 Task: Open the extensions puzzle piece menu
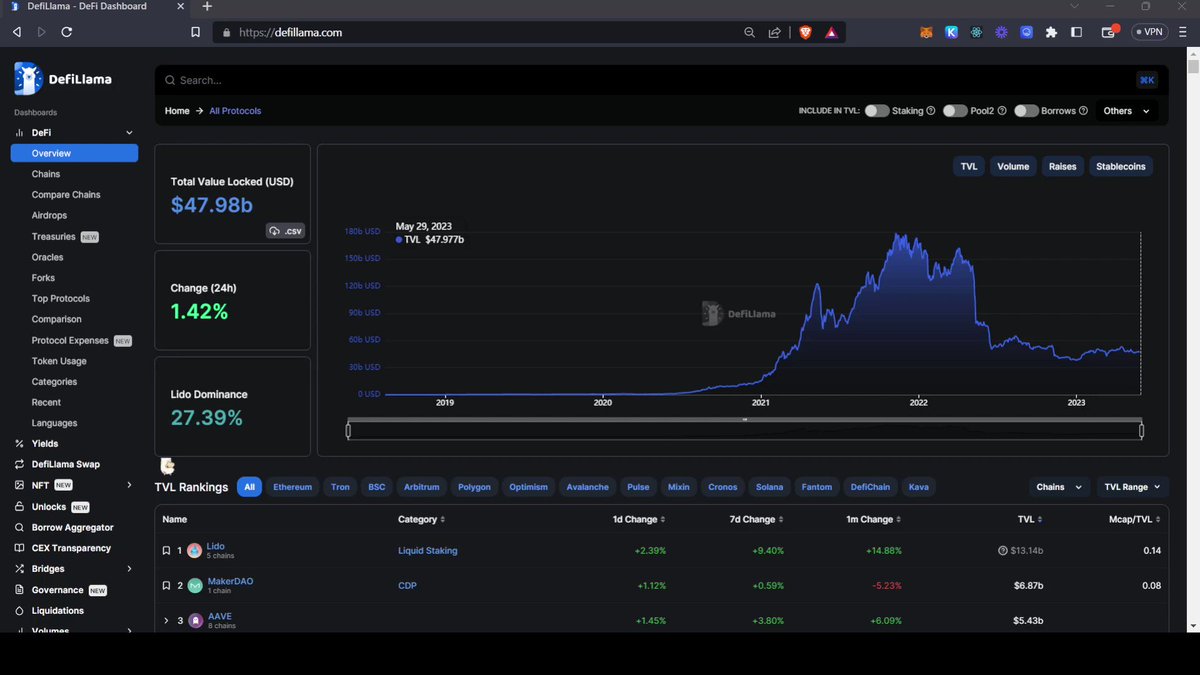pyautogui.click(x=1051, y=32)
